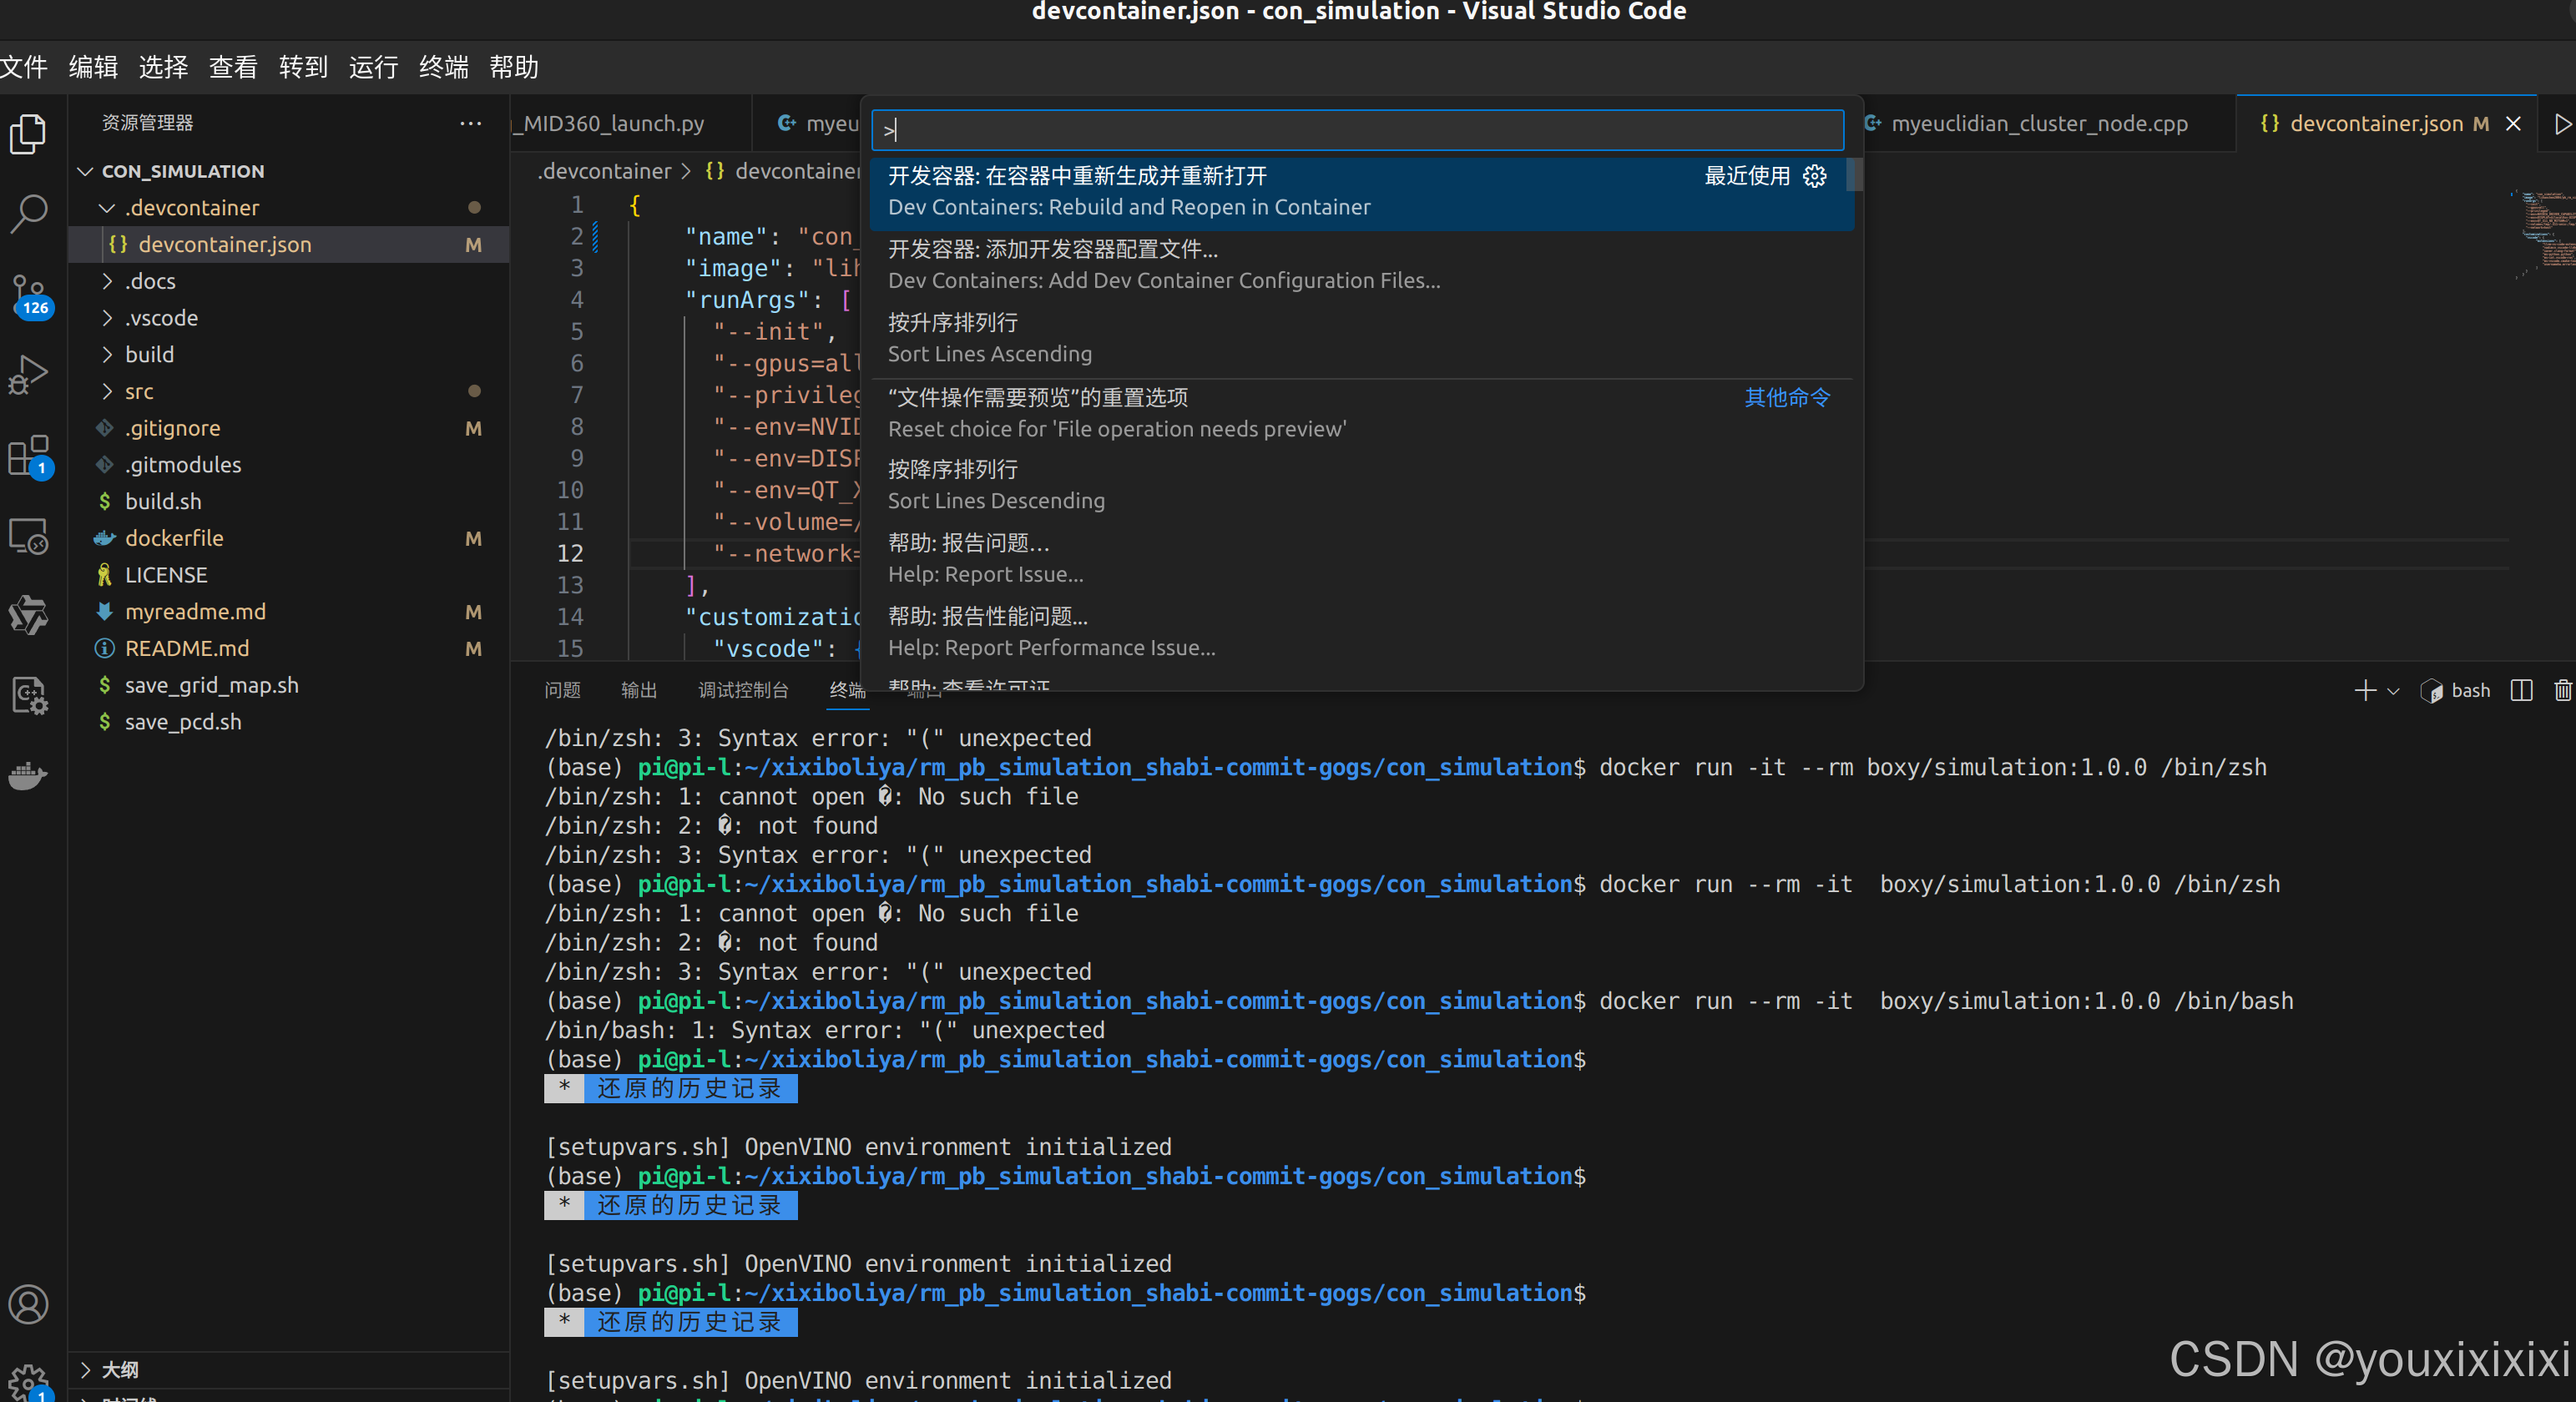Open the Extensions view

[x=28, y=456]
